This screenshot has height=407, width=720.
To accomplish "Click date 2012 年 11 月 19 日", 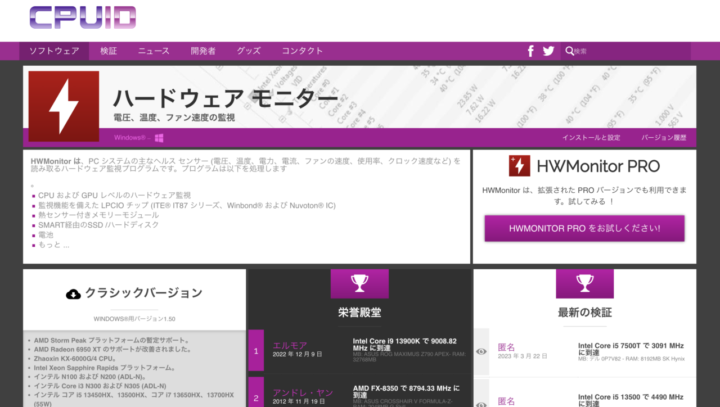I will (x=299, y=401).
